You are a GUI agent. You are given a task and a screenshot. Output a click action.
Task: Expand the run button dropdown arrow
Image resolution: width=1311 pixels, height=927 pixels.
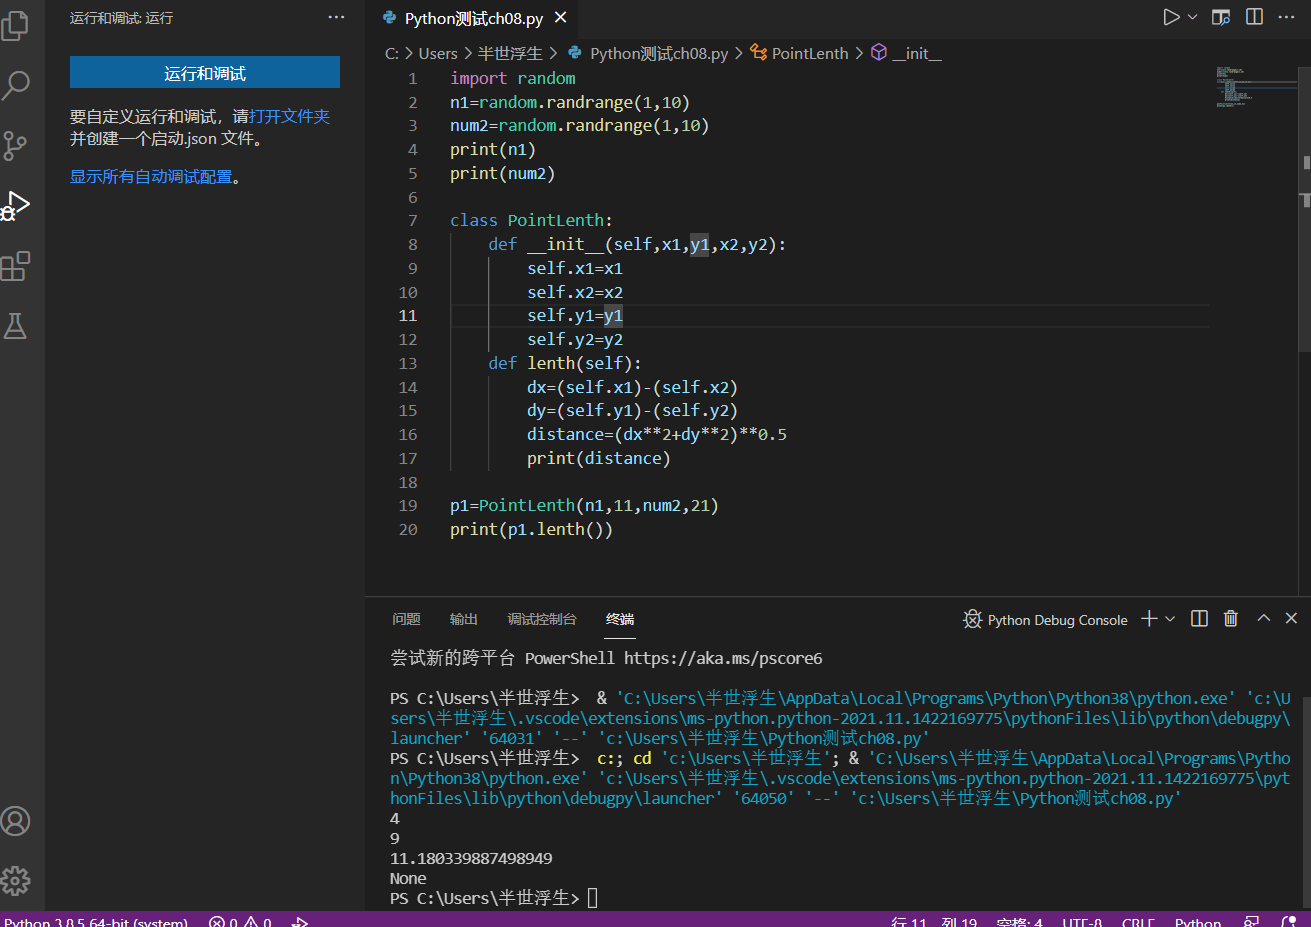[1192, 17]
